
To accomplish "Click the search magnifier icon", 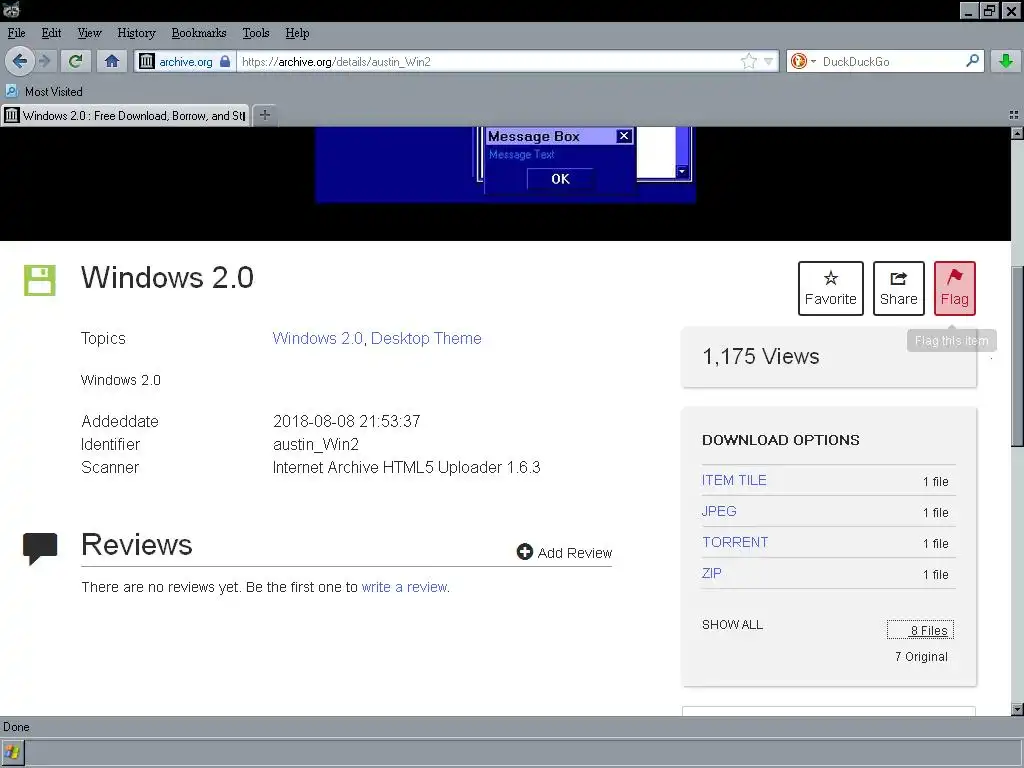I will [x=972, y=61].
